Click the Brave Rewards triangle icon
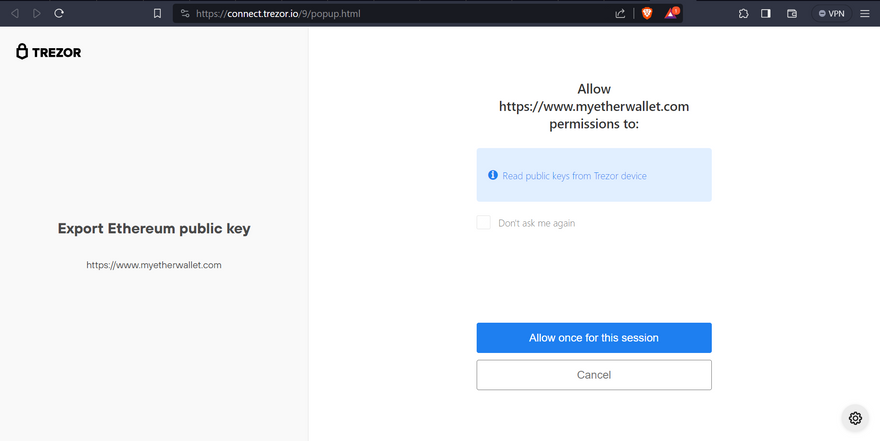Viewport: 880px width, 441px height. click(x=672, y=13)
